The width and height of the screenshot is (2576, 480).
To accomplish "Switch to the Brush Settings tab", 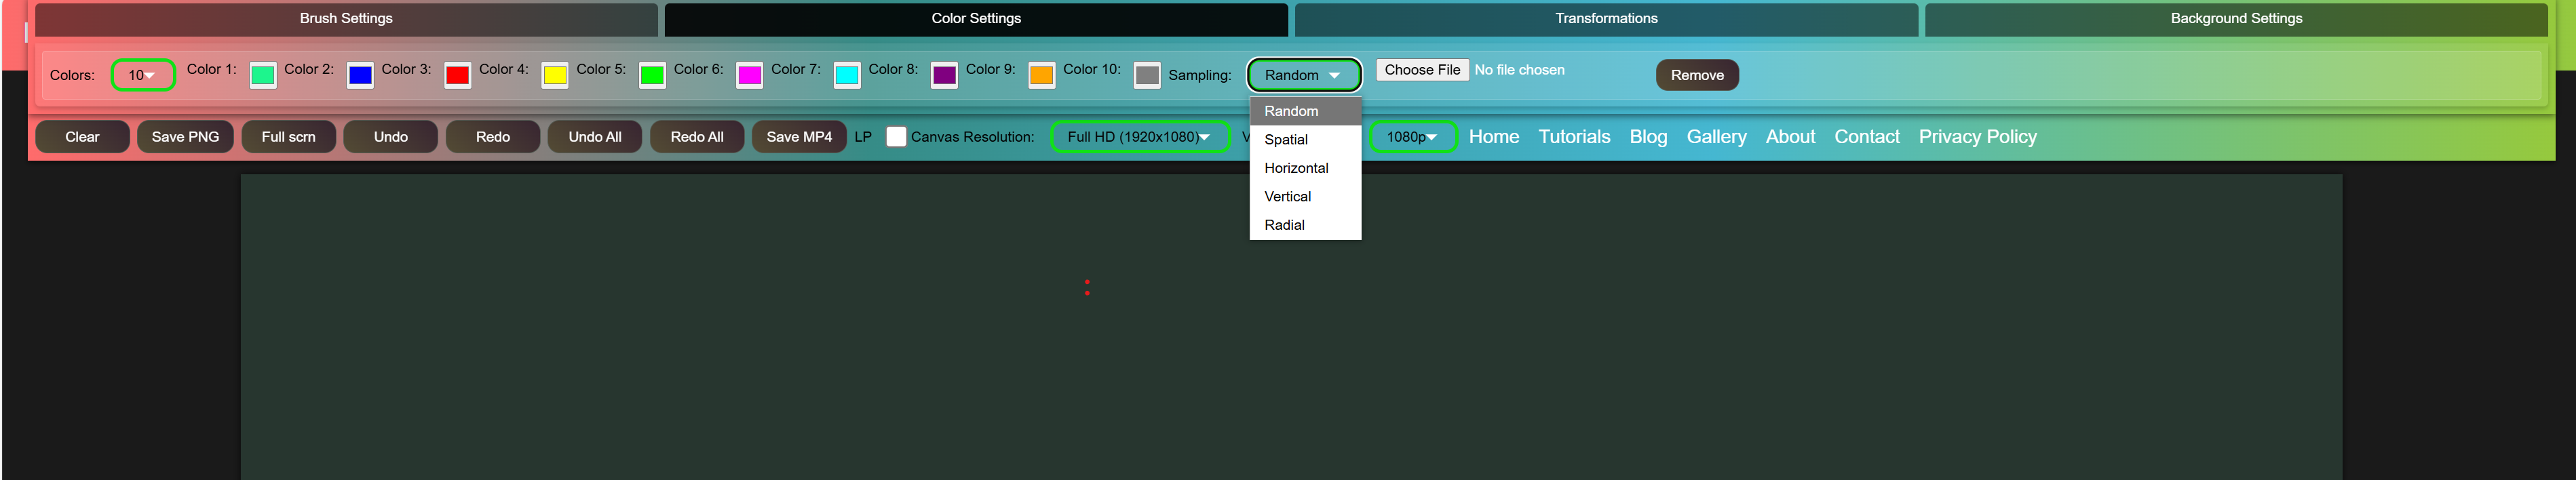I will [346, 19].
